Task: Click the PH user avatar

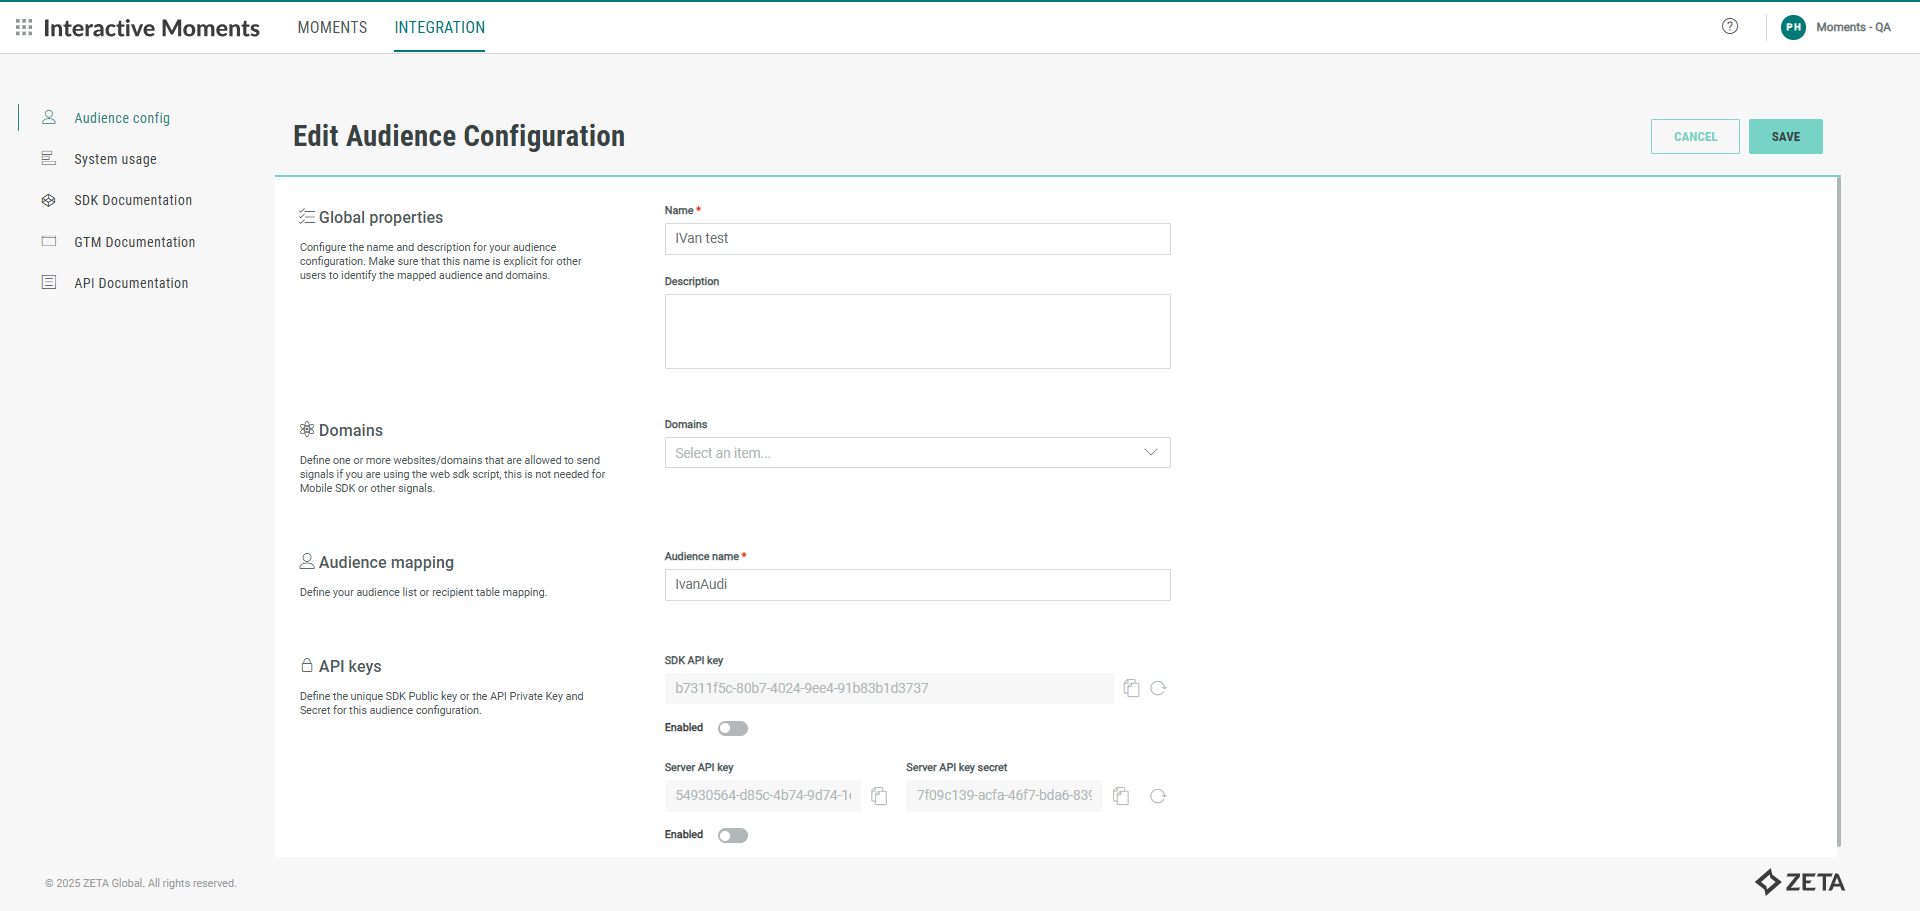Action: click(1793, 27)
